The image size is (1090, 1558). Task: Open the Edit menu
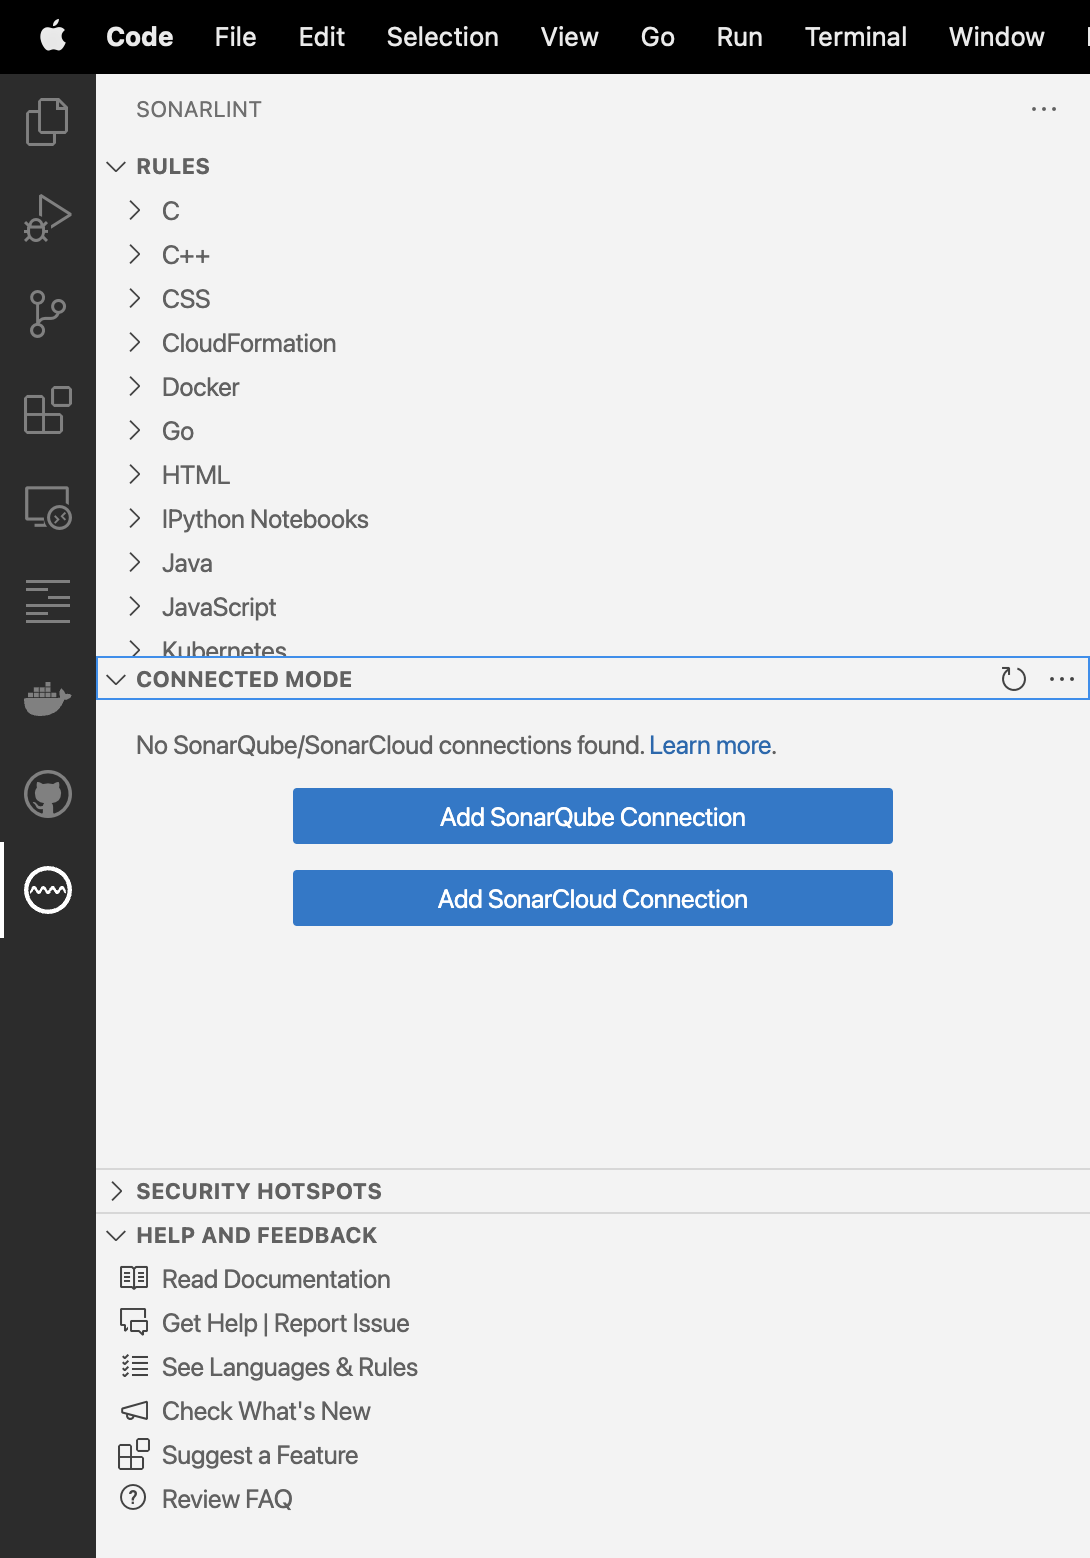click(x=321, y=37)
